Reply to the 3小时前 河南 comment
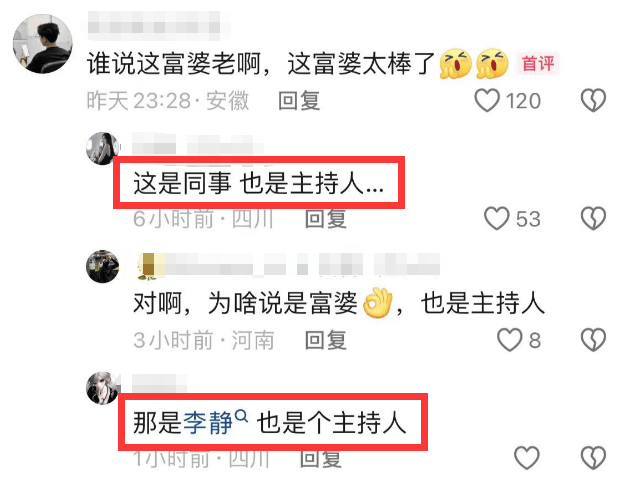Viewport: 627px width, 482px height. click(x=325, y=340)
